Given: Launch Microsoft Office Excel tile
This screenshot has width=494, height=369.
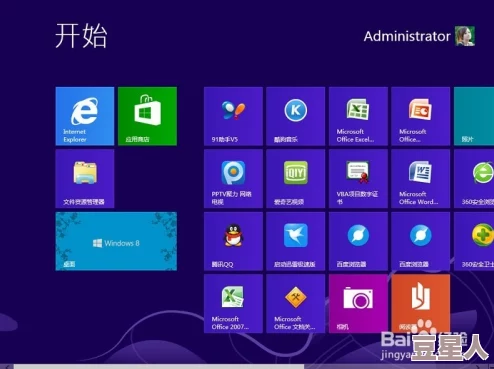Looking at the screenshot, I should click(358, 116).
